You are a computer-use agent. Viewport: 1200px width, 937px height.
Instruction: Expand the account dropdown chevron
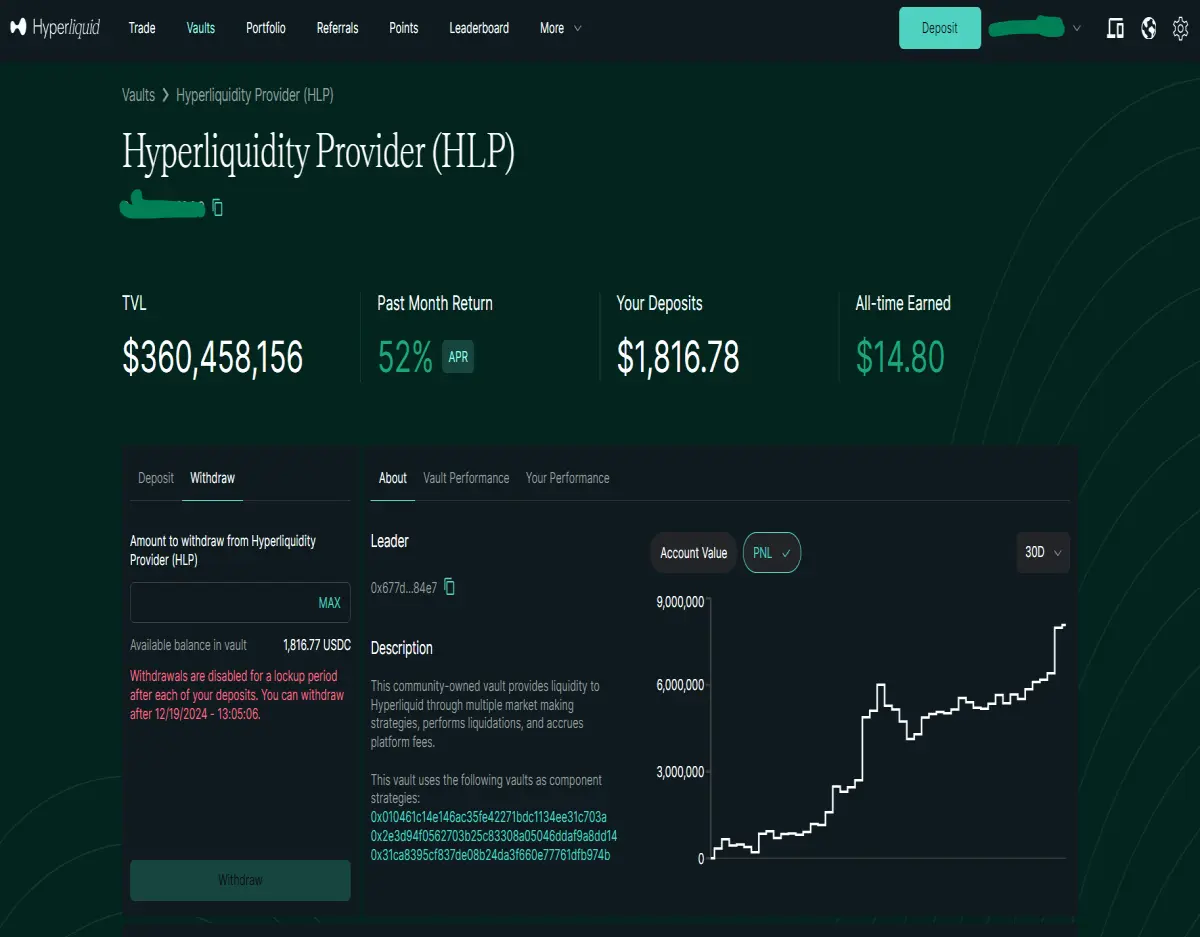[1077, 28]
